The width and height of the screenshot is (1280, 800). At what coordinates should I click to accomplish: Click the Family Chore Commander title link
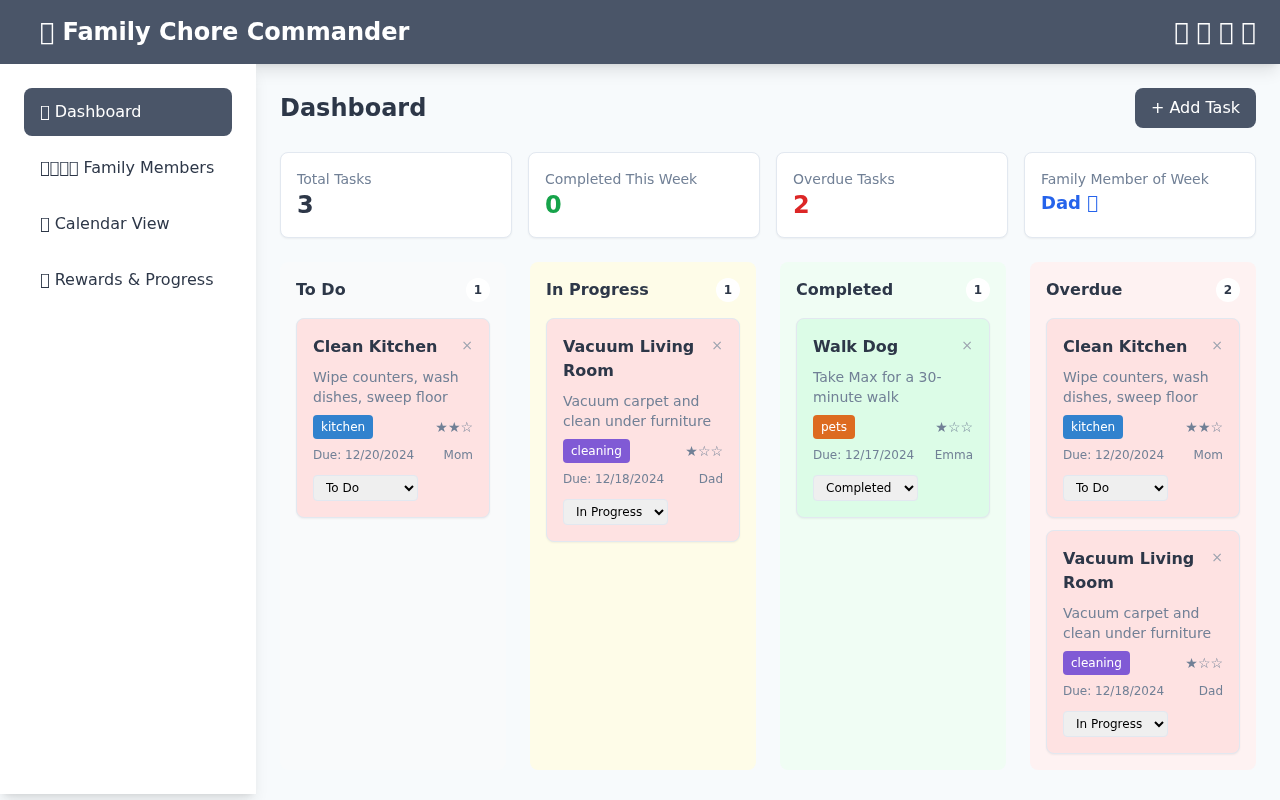pyautogui.click(x=224, y=31)
